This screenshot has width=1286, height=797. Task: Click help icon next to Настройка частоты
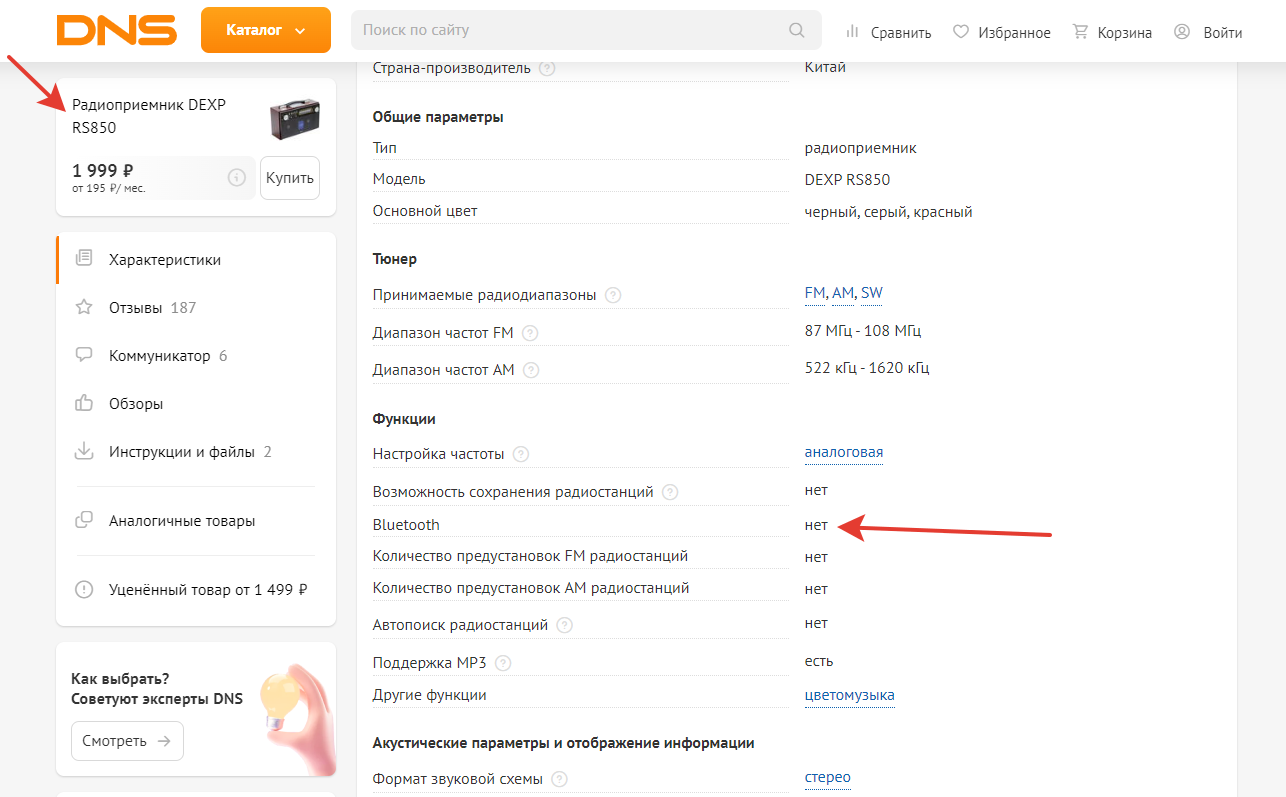pyautogui.click(x=521, y=455)
